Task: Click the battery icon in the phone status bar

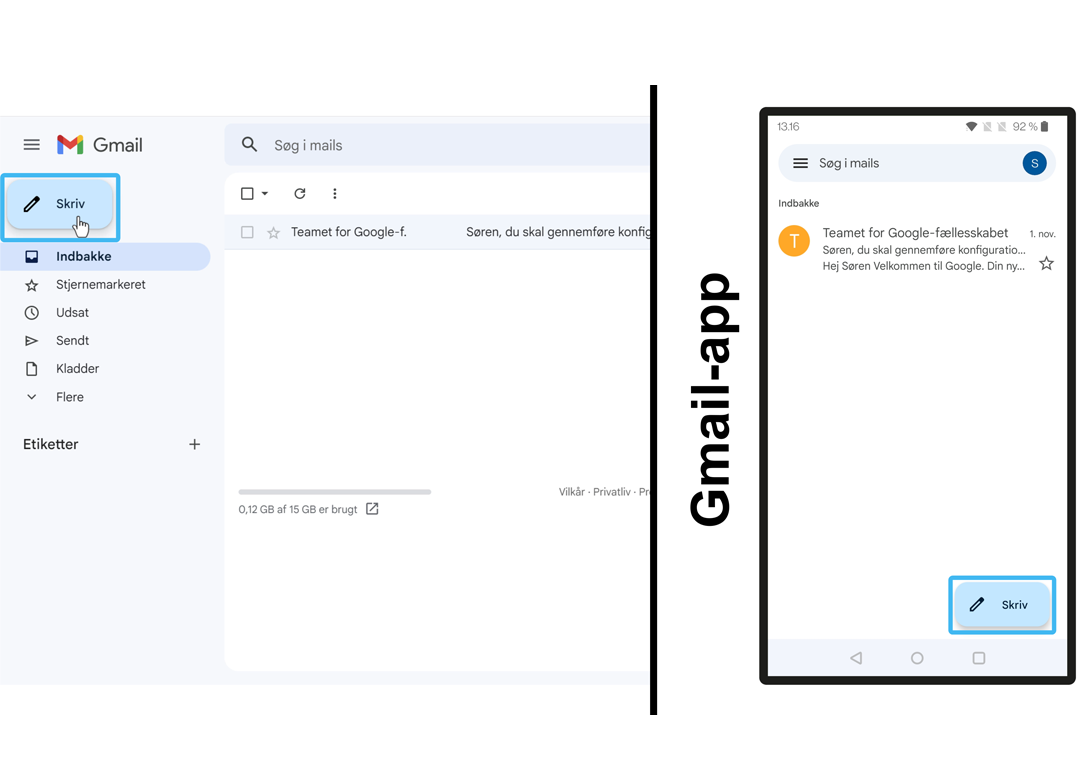Action: click(1044, 127)
